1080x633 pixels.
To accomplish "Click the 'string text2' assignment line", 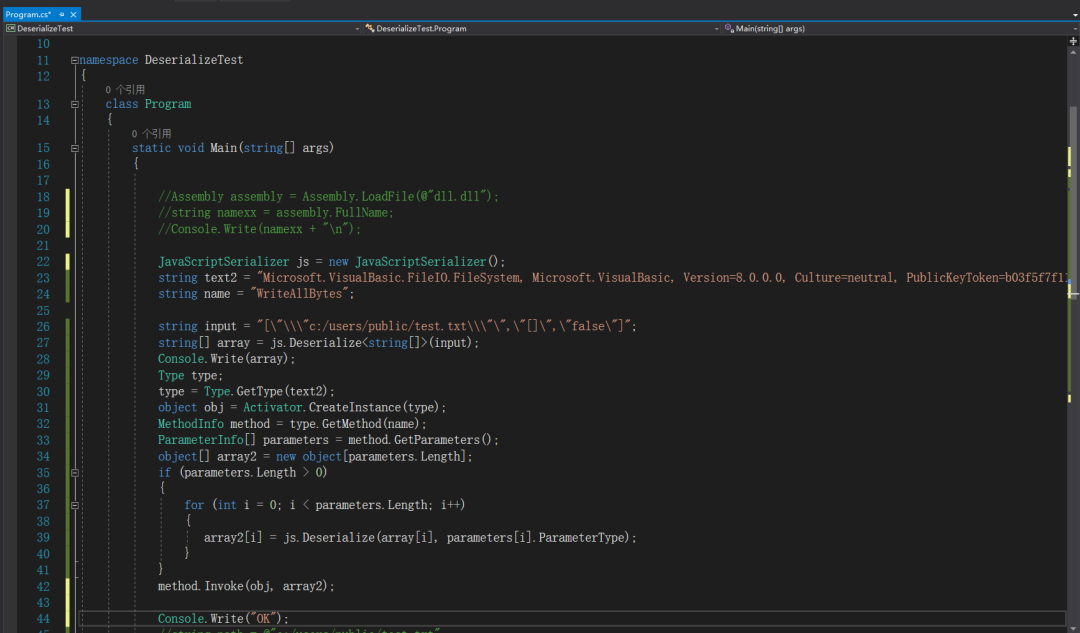I will click(612, 278).
